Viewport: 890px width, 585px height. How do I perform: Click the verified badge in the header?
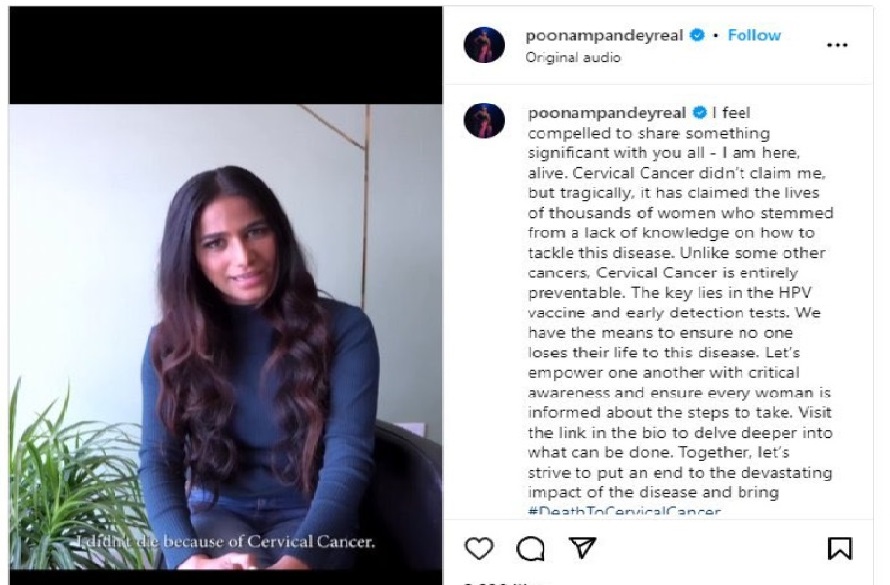coord(697,35)
